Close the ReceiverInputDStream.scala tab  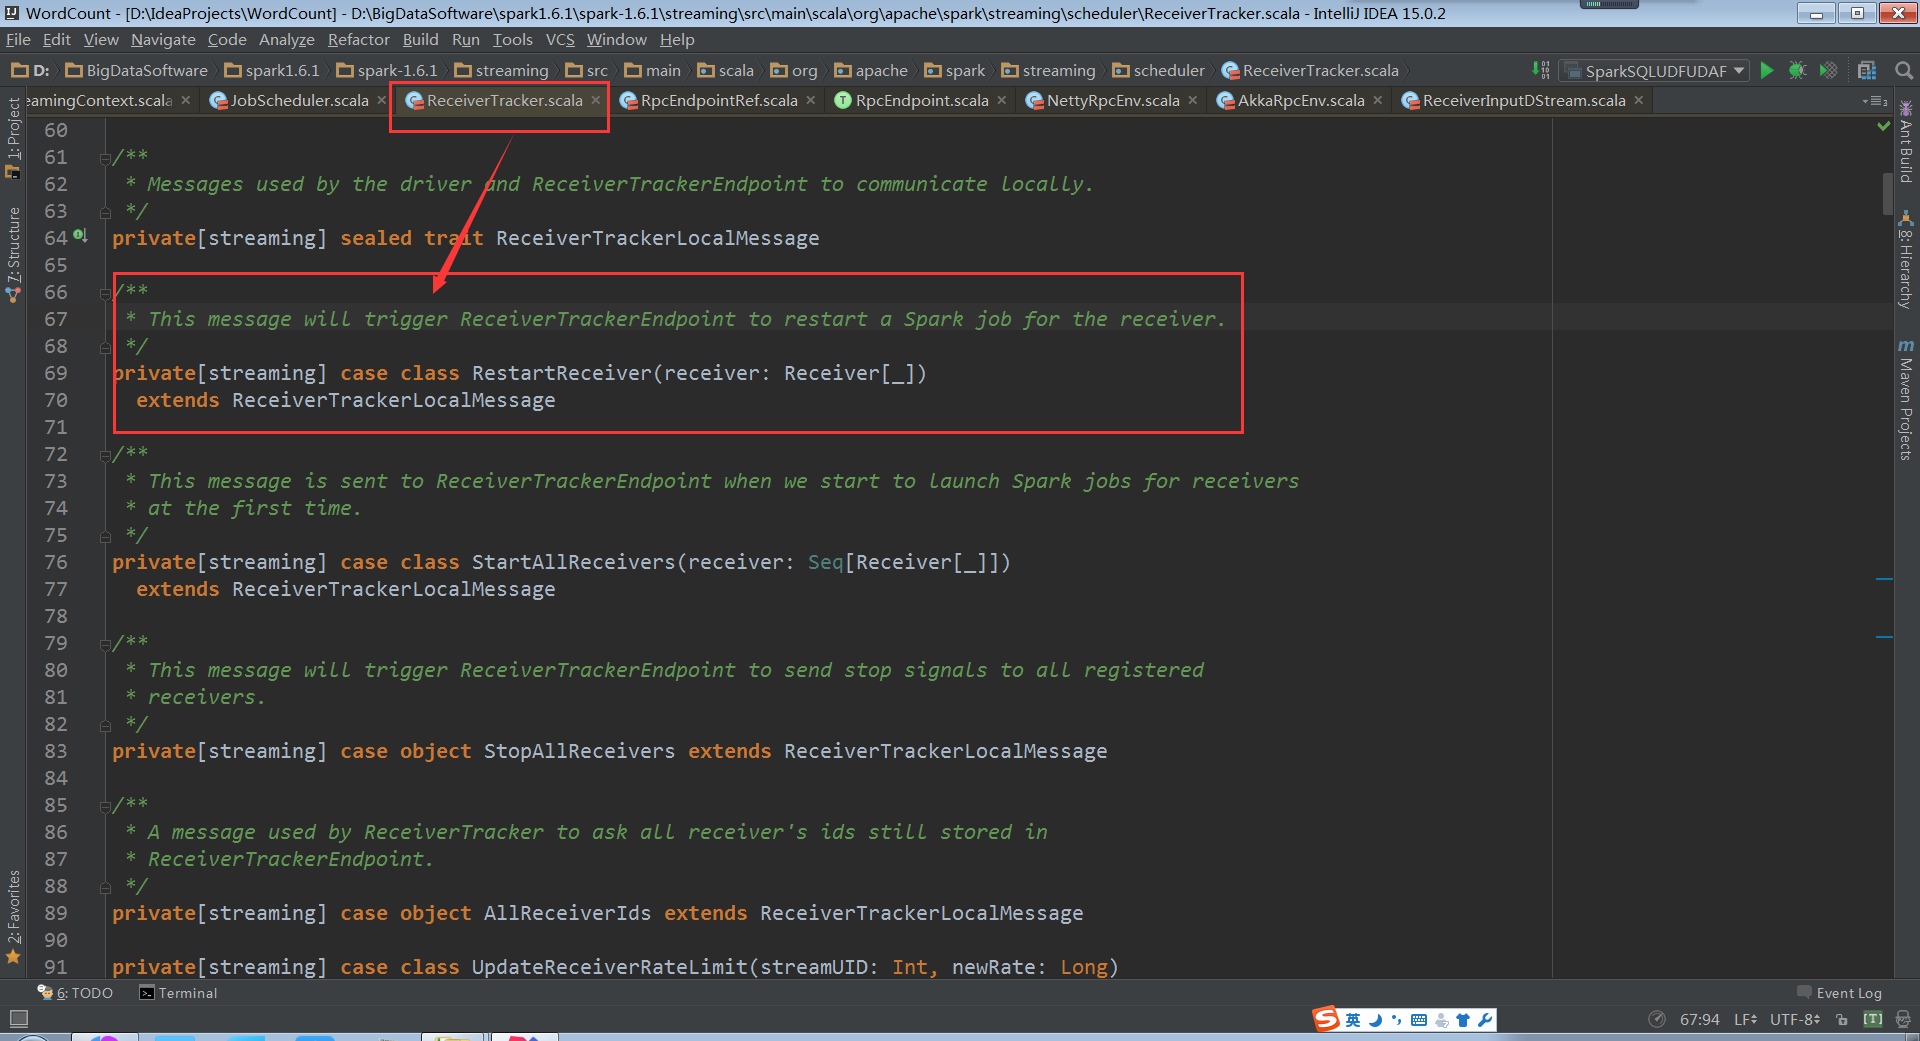pyautogui.click(x=1638, y=100)
